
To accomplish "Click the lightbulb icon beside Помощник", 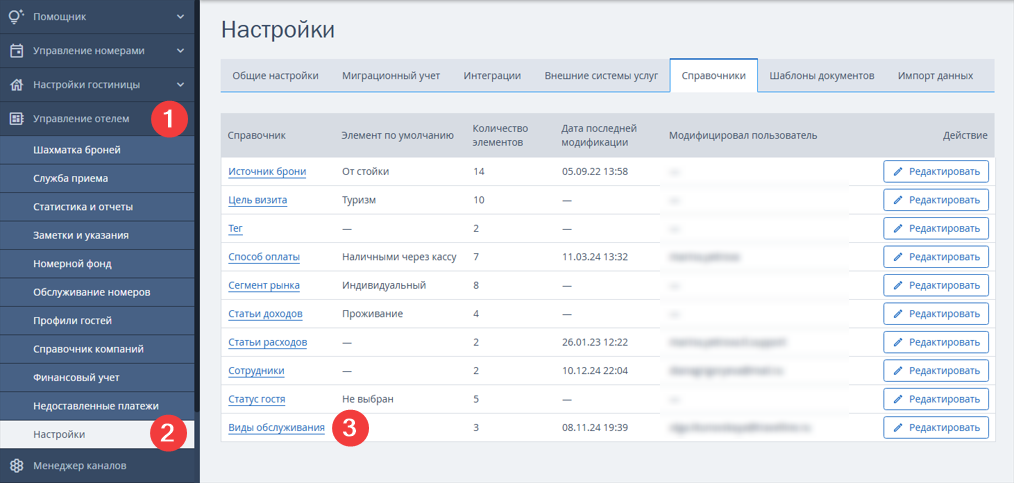I will point(17,17).
